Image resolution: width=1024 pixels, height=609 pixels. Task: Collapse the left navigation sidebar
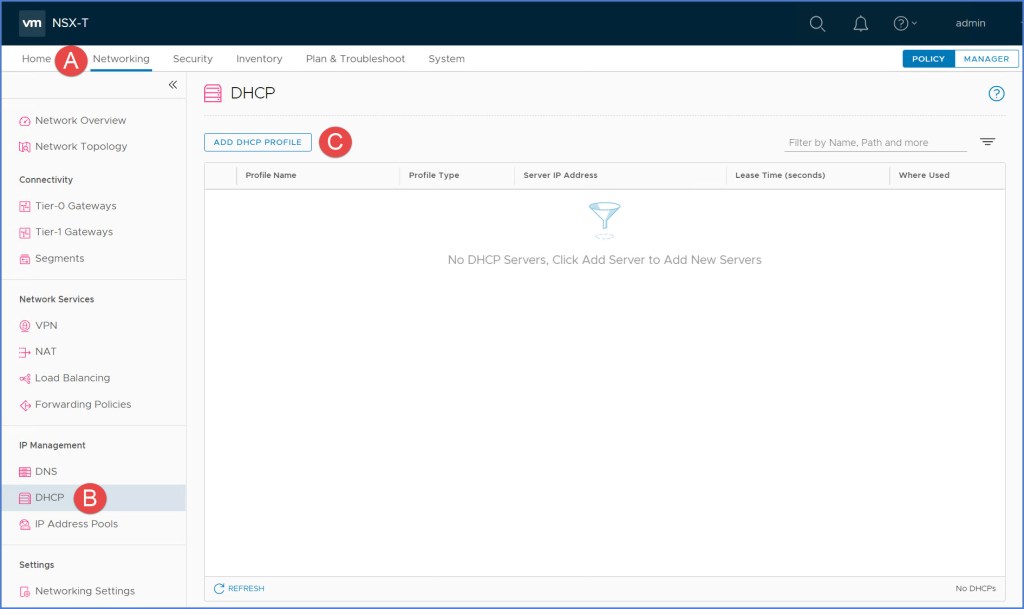click(x=172, y=85)
